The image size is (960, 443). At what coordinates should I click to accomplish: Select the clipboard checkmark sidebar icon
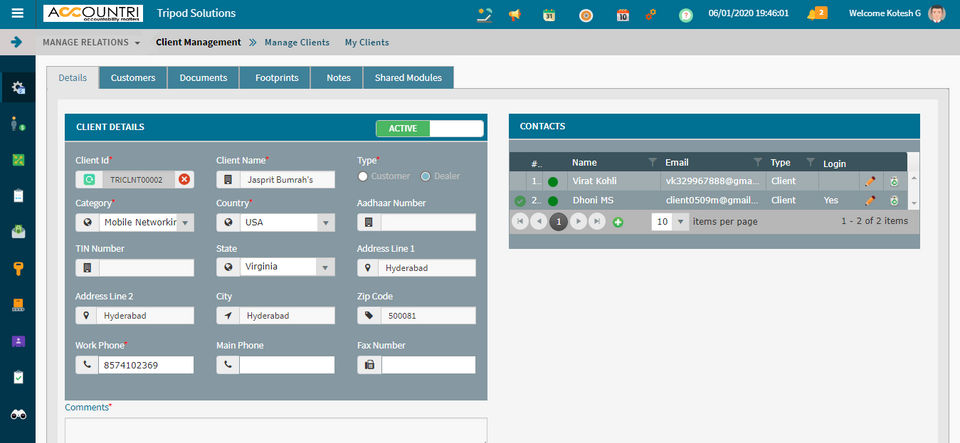click(18, 378)
